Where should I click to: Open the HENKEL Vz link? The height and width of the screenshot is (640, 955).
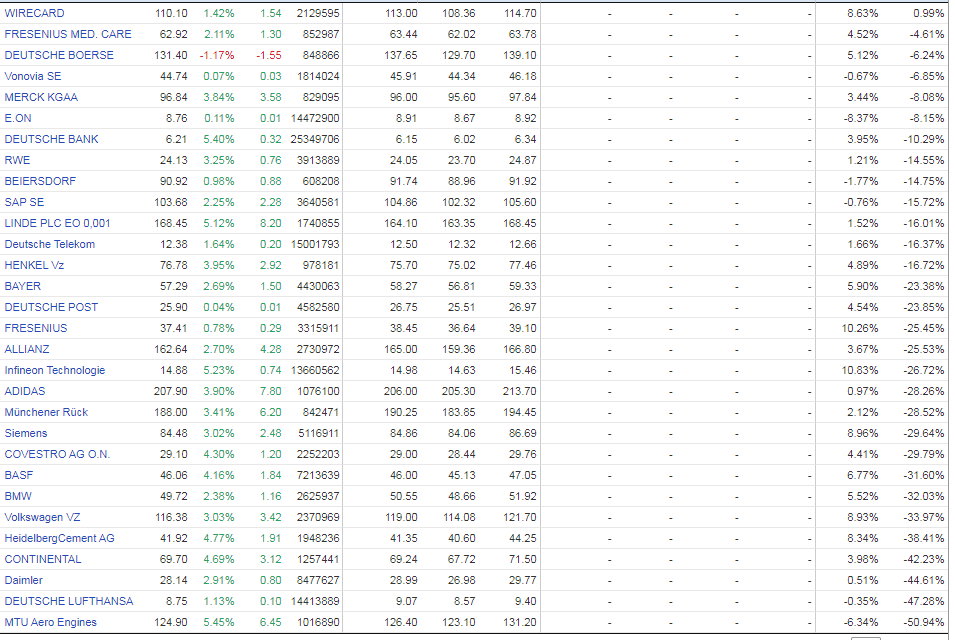(34, 265)
